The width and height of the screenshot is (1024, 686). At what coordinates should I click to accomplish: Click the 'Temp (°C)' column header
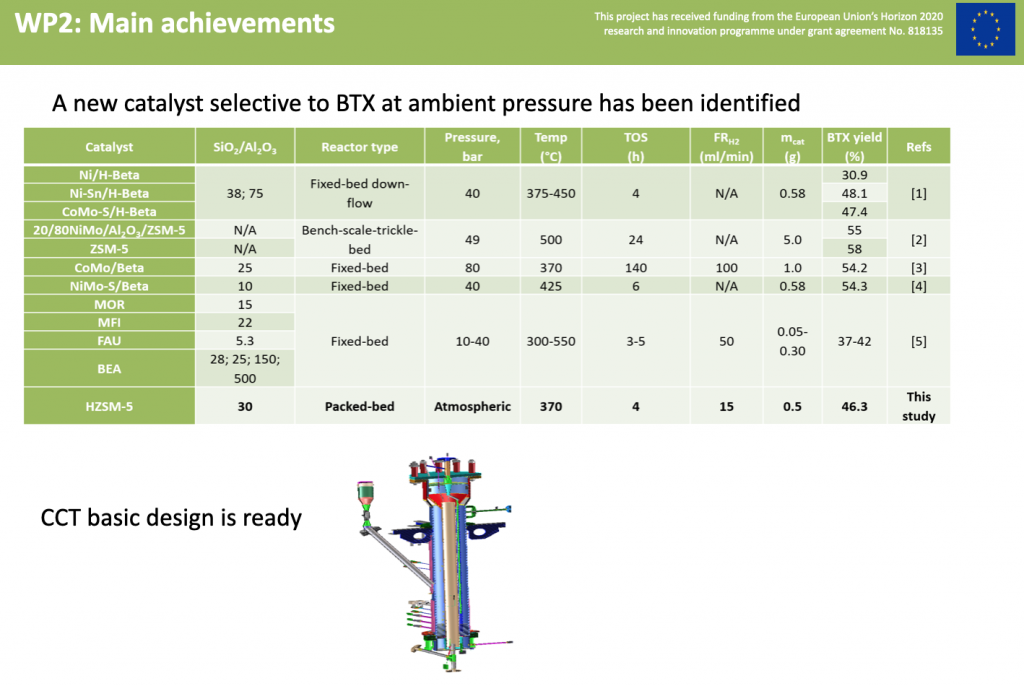[551, 146]
